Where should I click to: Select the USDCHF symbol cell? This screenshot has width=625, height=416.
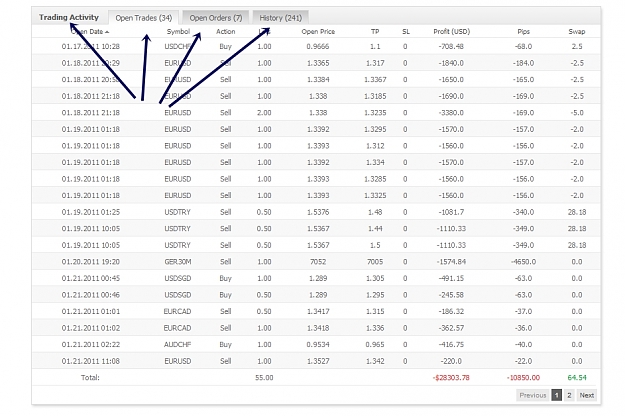coord(177,47)
